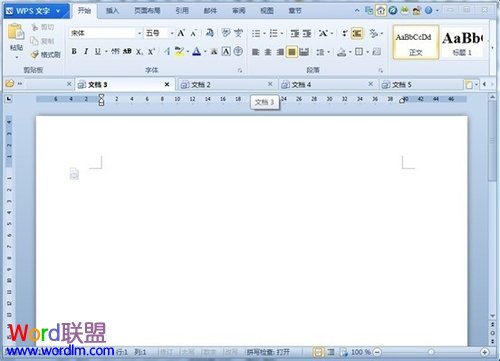Toggle Underline formatting

coord(98,51)
